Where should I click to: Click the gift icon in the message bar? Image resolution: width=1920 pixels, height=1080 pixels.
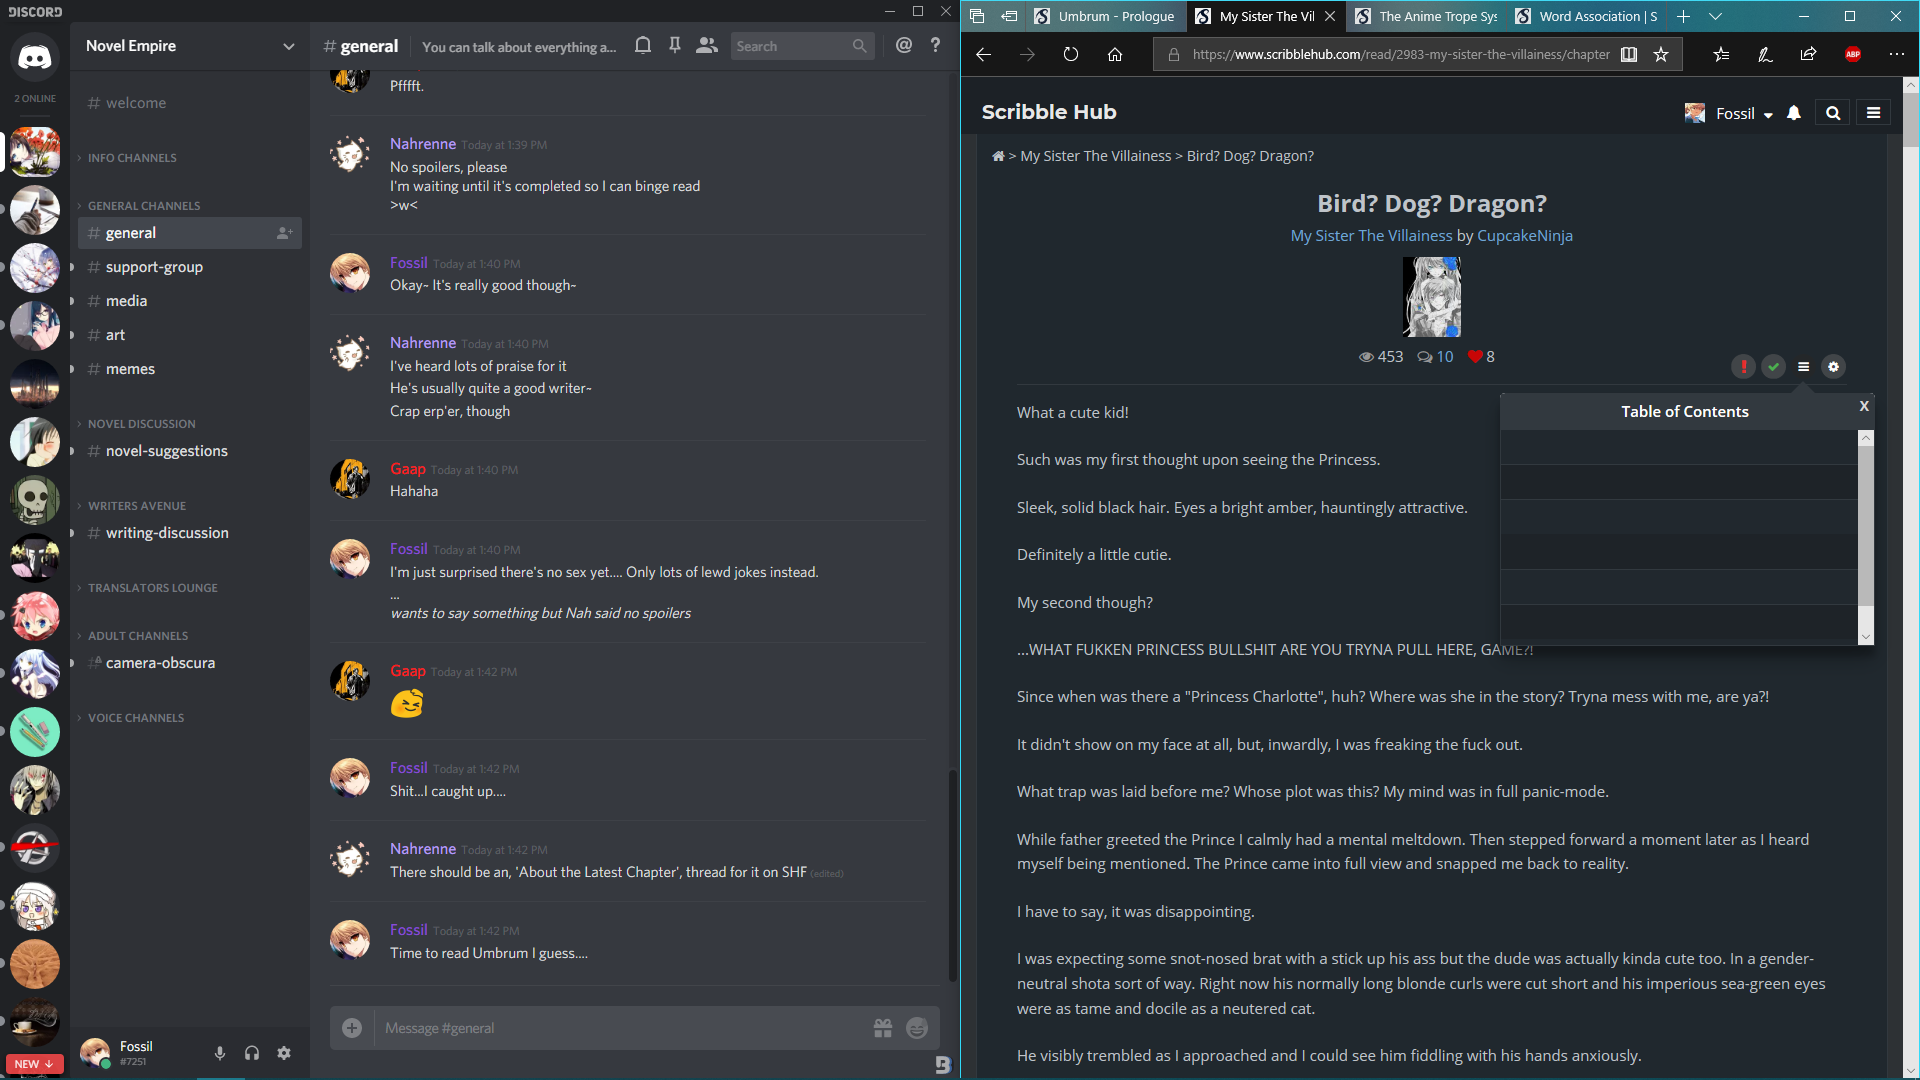[x=883, y=1027]
